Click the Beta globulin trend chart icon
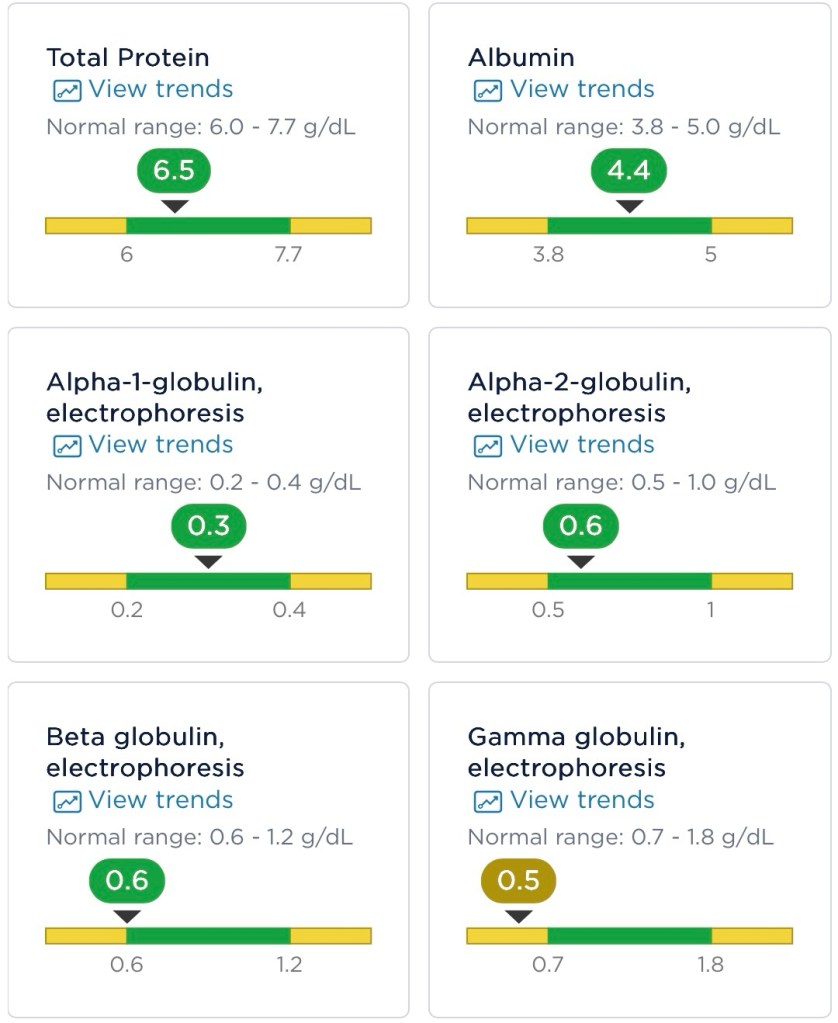838x1023 pixels. coord(66,801)
